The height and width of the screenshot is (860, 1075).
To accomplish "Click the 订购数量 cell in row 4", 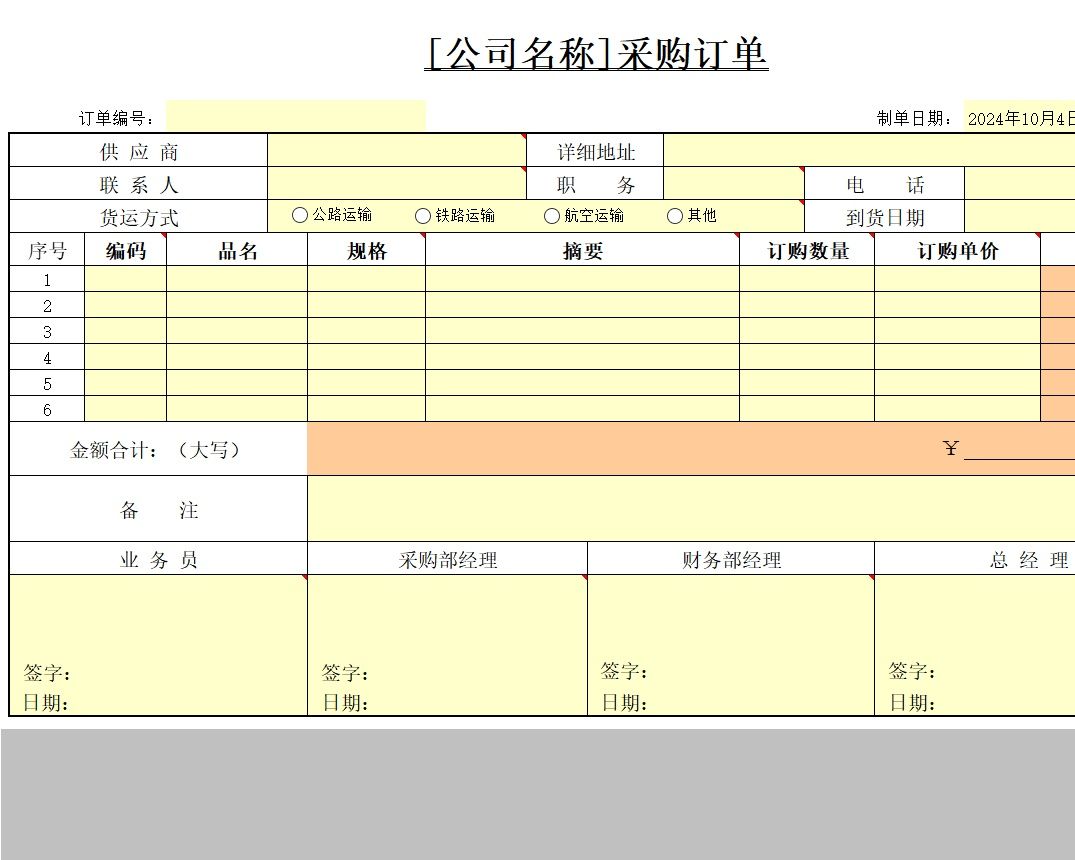I will coord(806,358).
